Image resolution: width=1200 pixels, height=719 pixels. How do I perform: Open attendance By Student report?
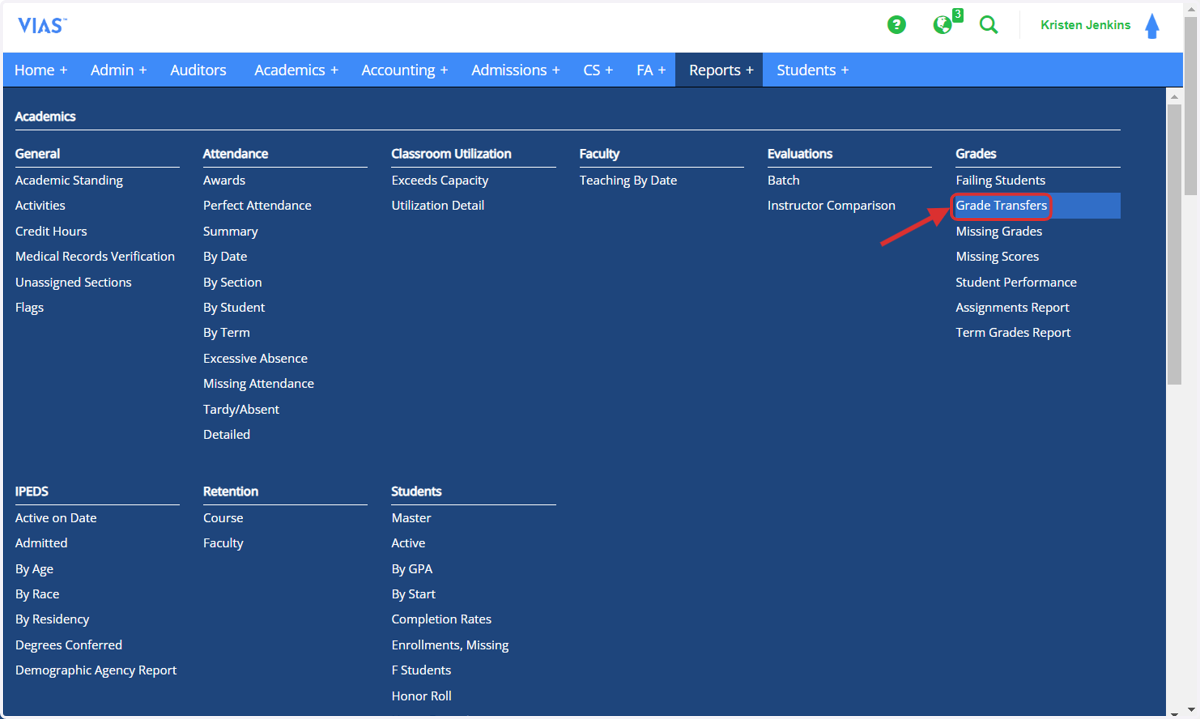(234, 307)
